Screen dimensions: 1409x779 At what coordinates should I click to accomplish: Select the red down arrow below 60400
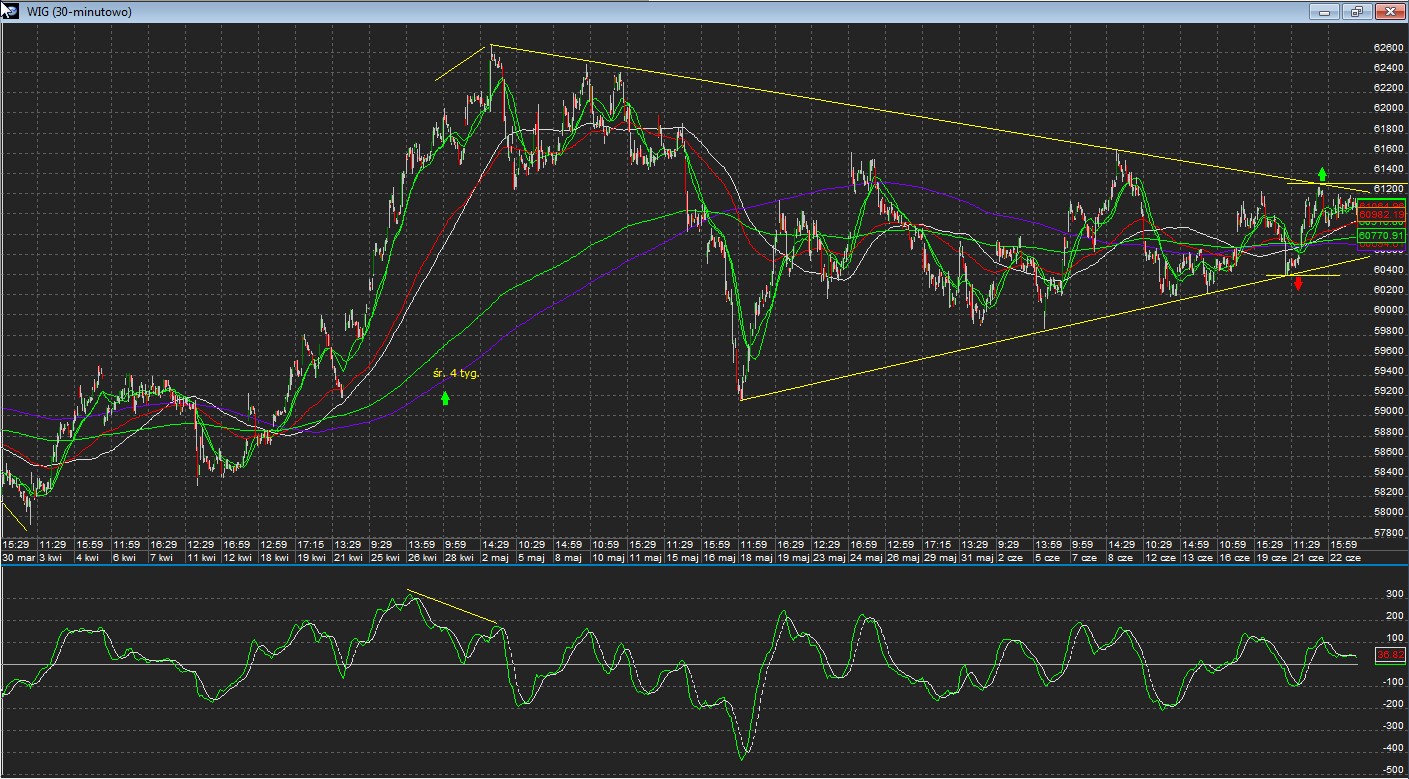(1298, 284)
